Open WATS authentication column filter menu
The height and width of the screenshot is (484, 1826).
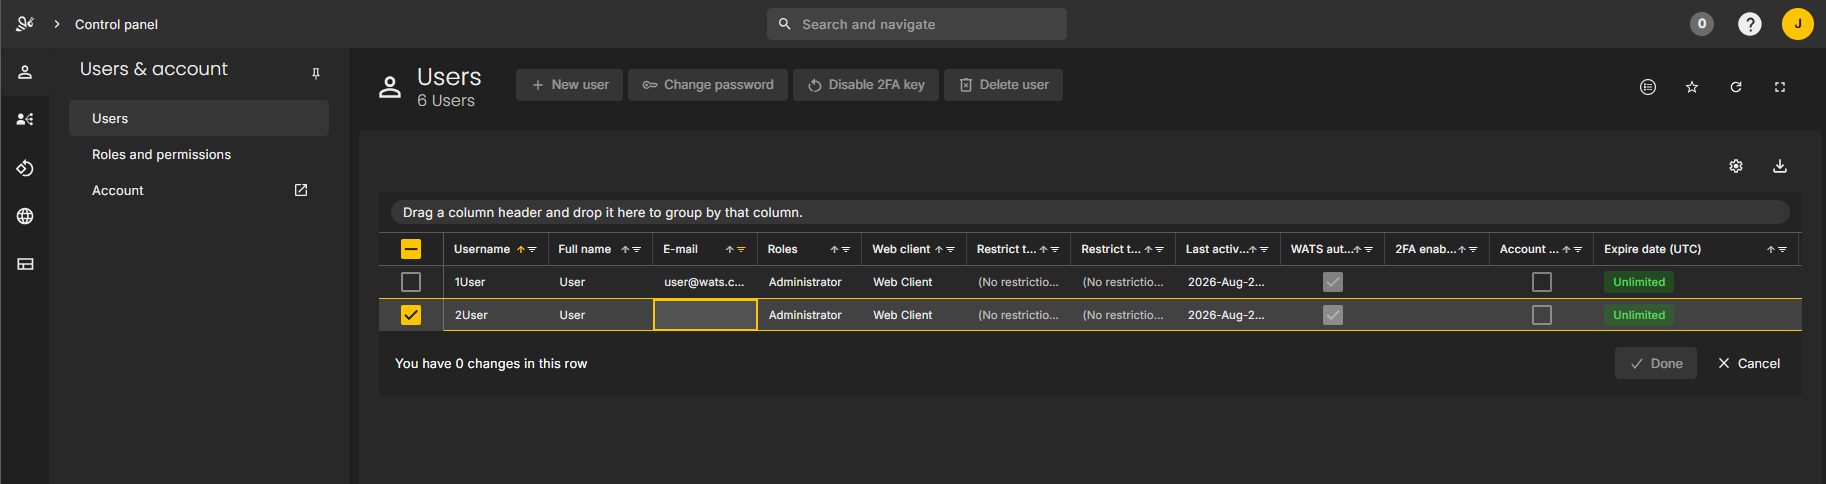[1368, 249]
